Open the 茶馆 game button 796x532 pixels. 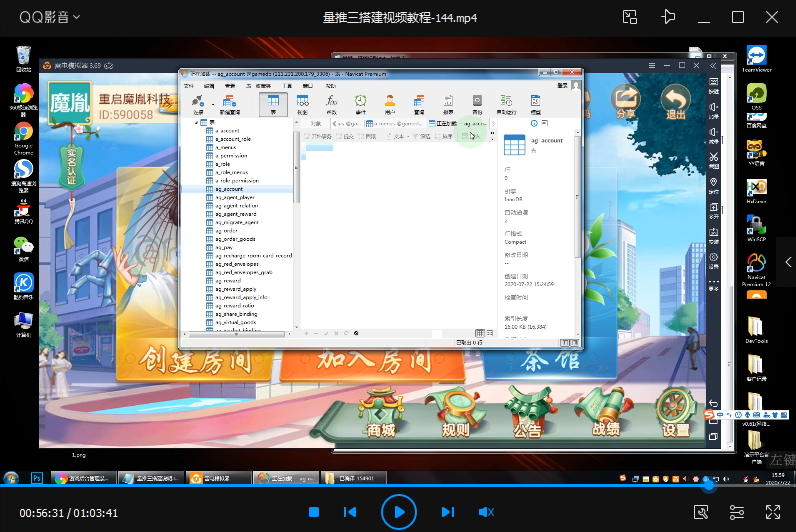tap(550, 362)
